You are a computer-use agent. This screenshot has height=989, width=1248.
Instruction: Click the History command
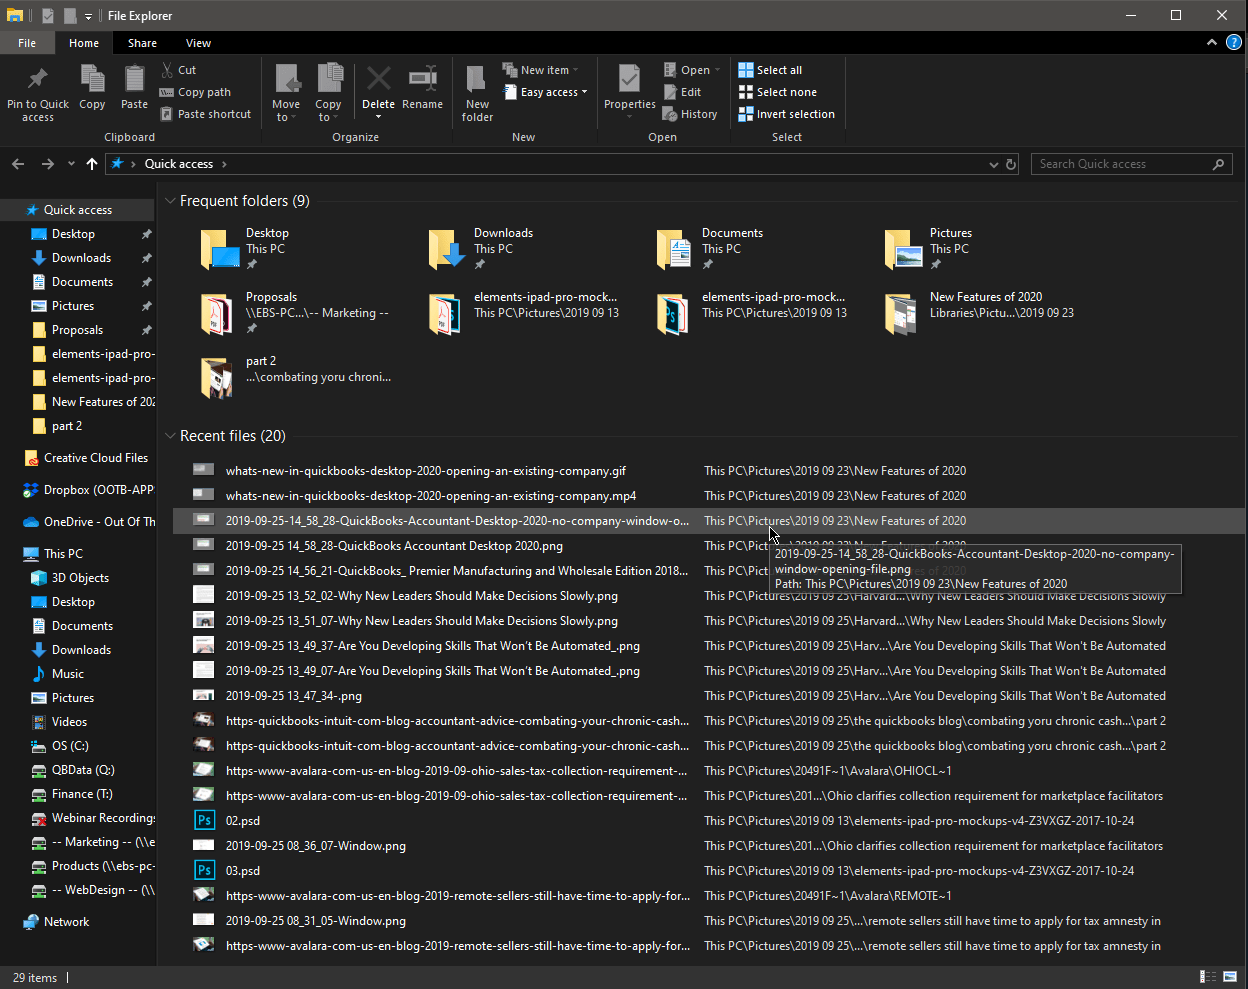(690, 114)
